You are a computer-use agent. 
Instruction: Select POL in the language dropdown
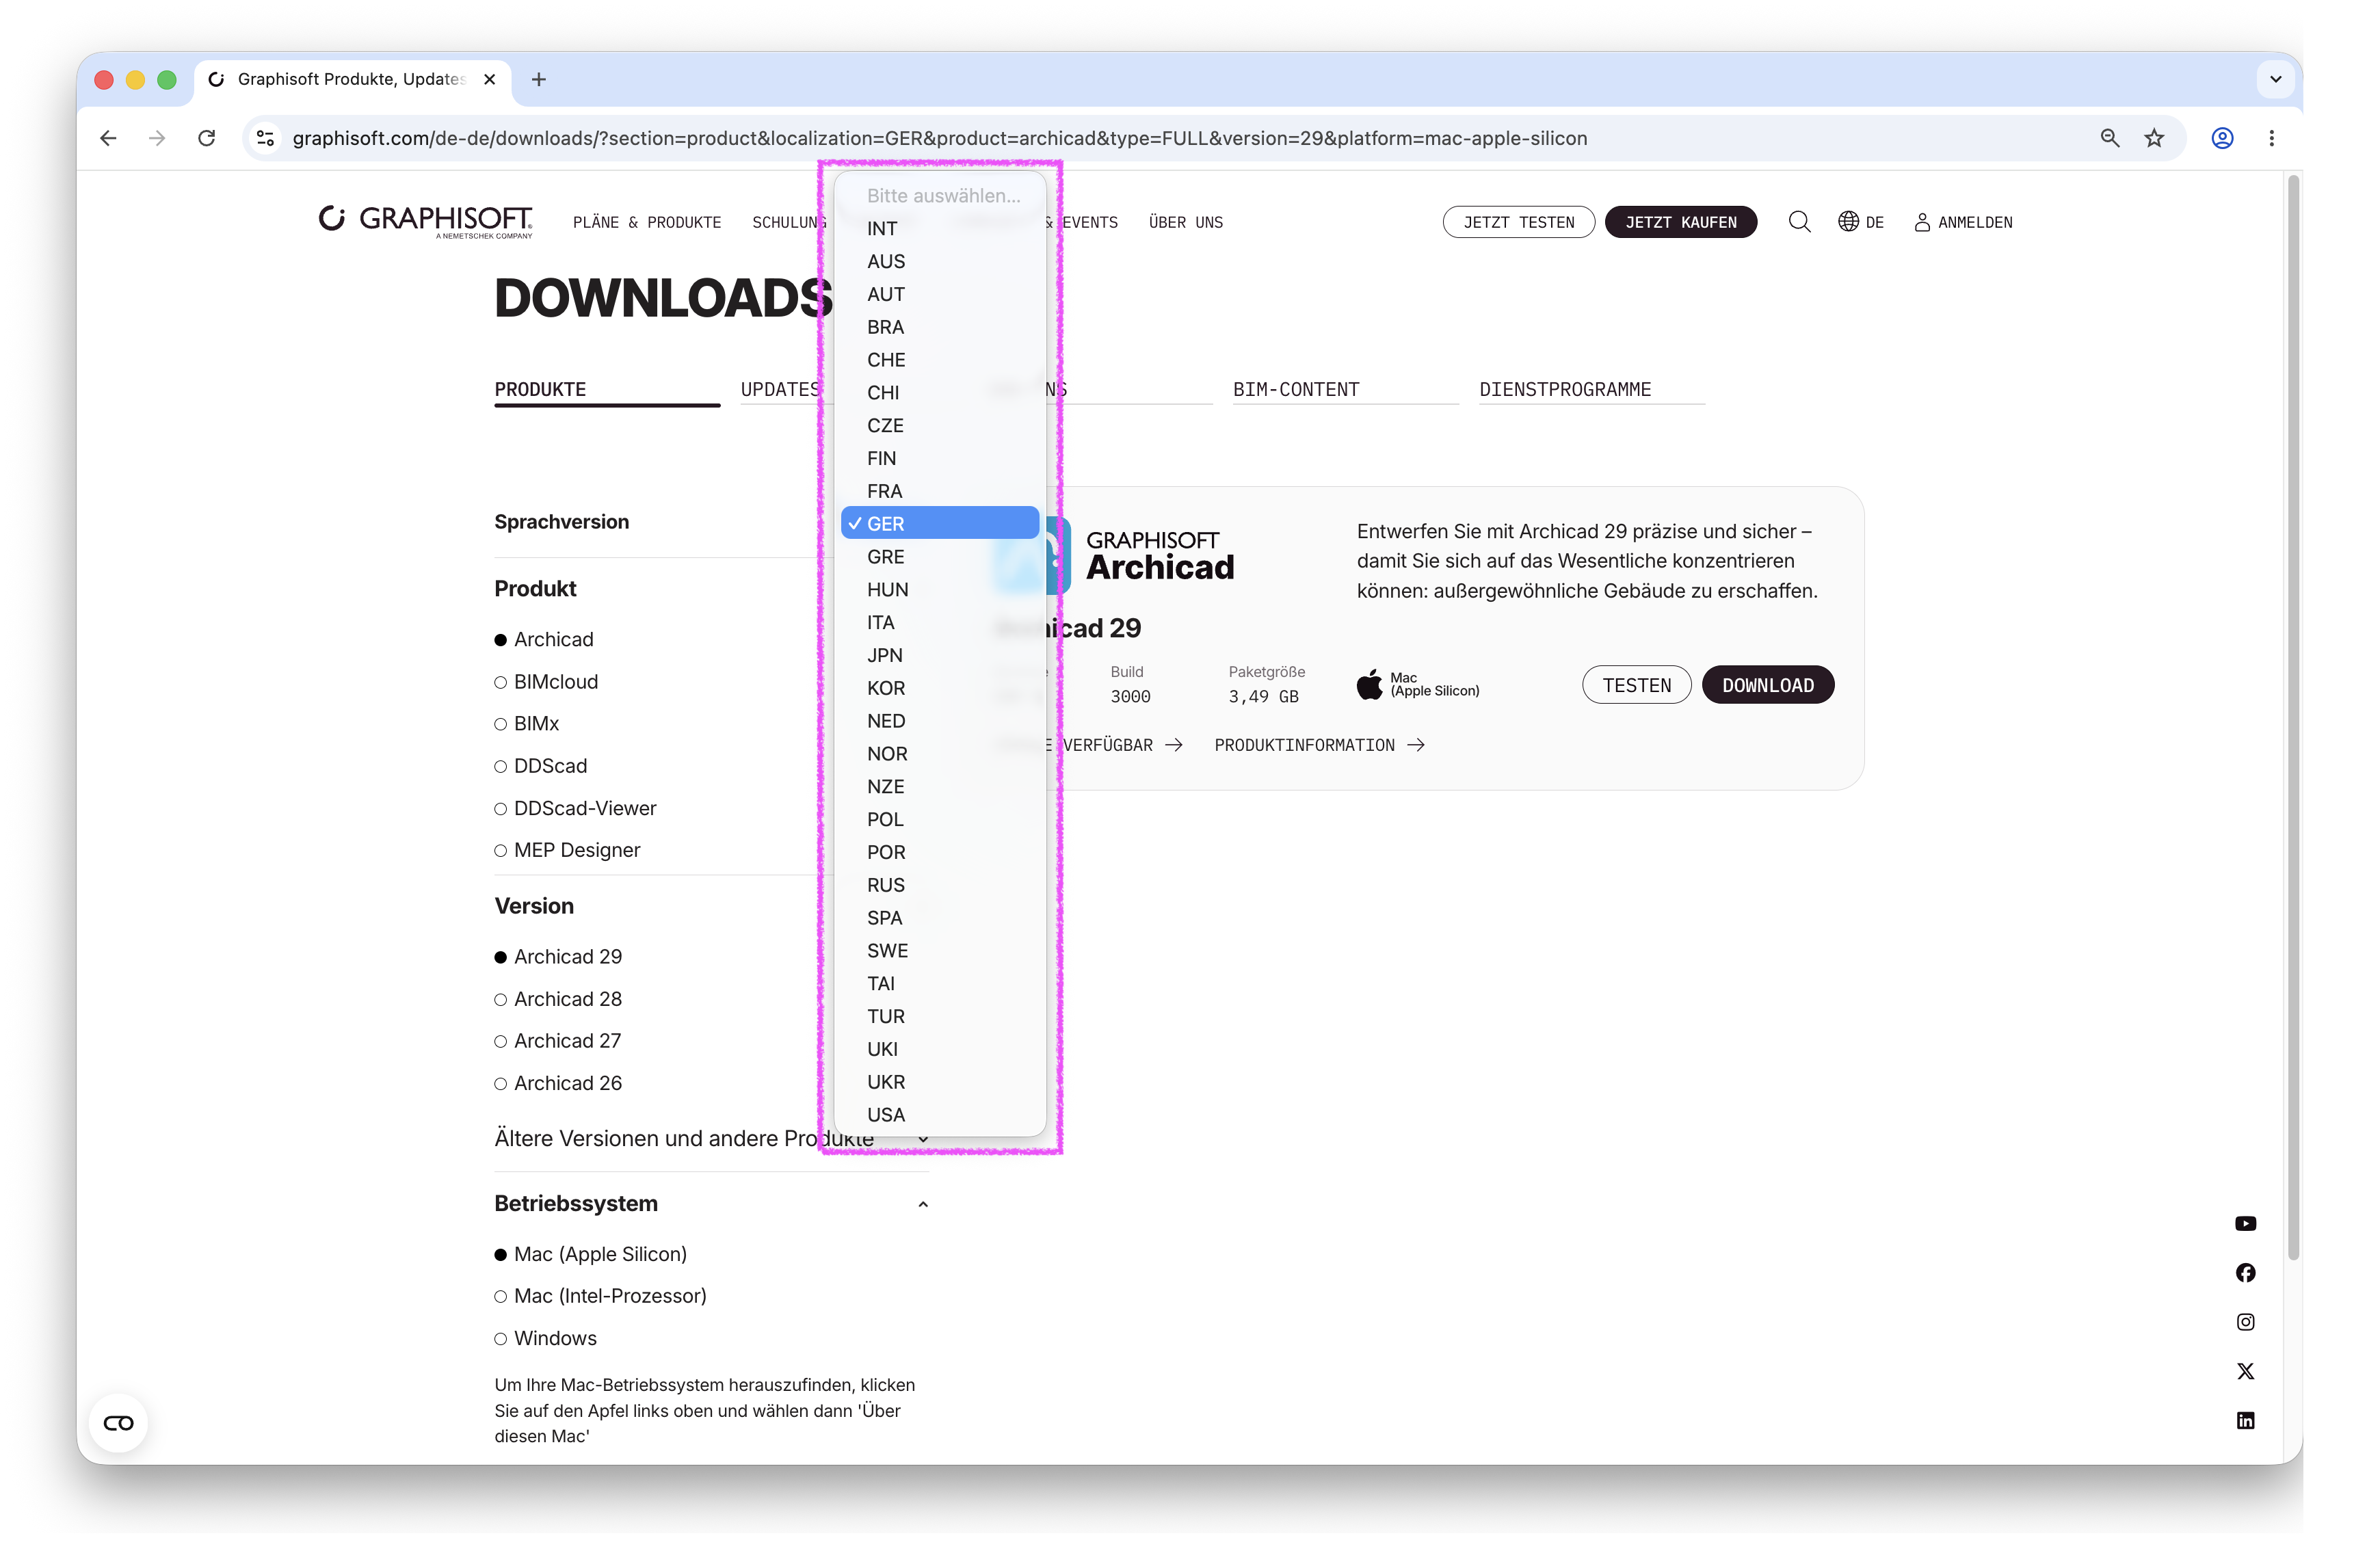940,819
